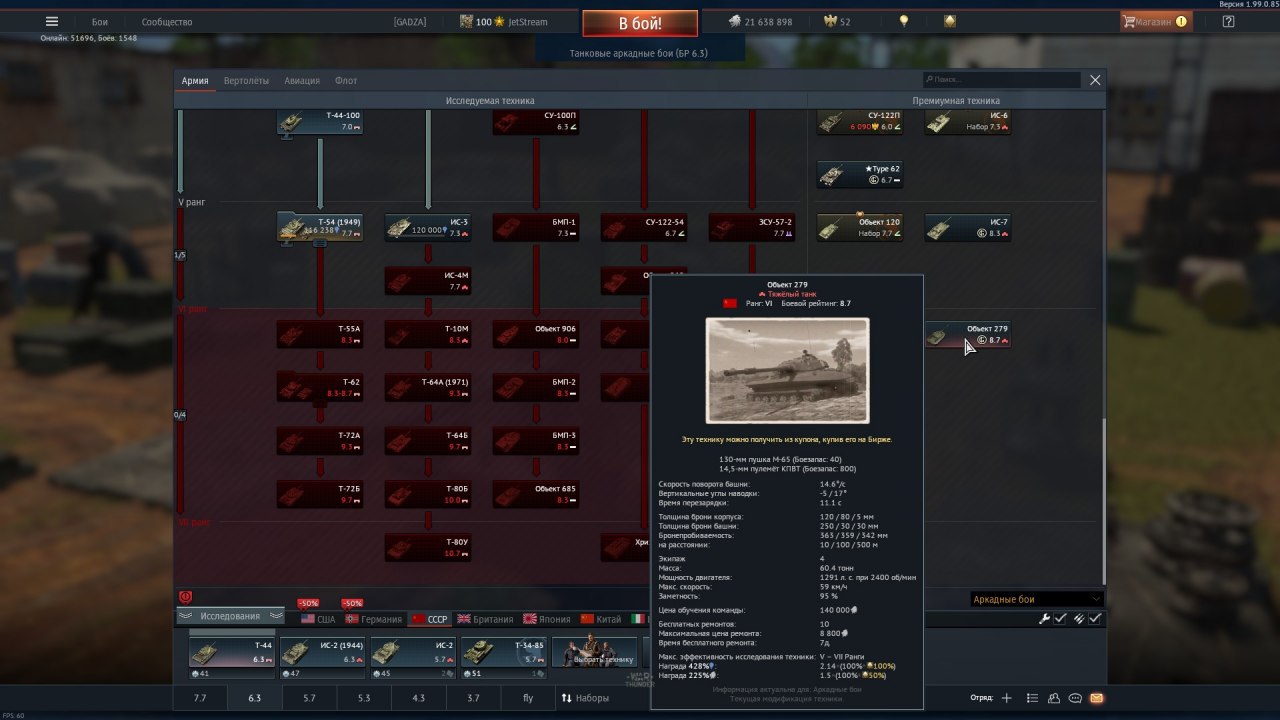The width and height of the screenshot is (1280, 720).
Task: Click the premium account icon
Action: [950, 21]
